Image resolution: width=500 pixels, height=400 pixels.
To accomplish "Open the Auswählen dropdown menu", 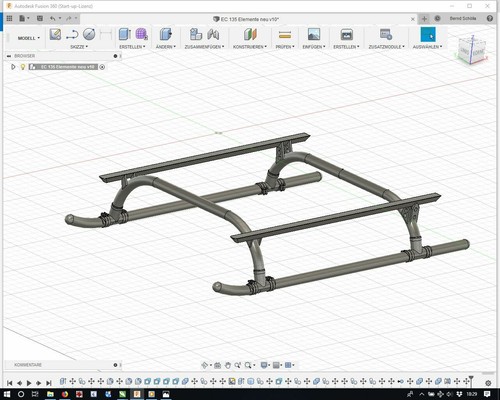I will coord(427,47).
